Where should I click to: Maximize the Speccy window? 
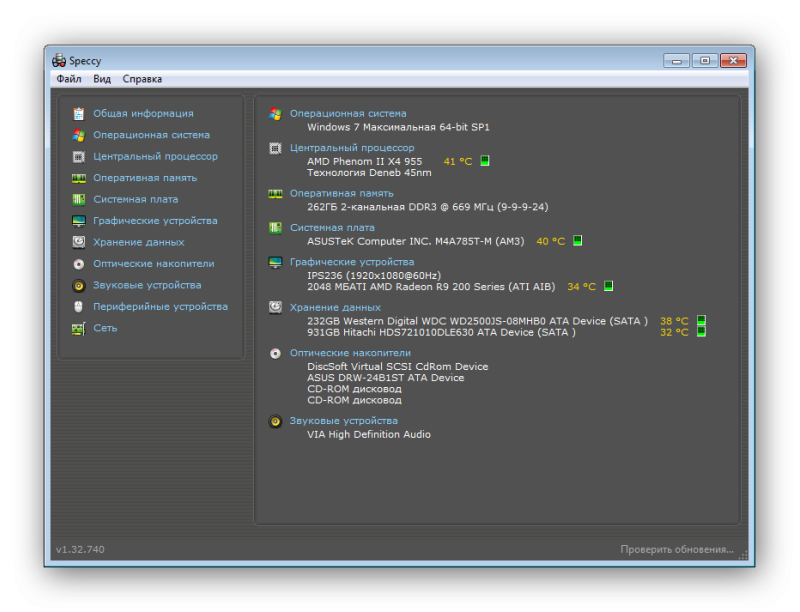(x=705, y=61)
